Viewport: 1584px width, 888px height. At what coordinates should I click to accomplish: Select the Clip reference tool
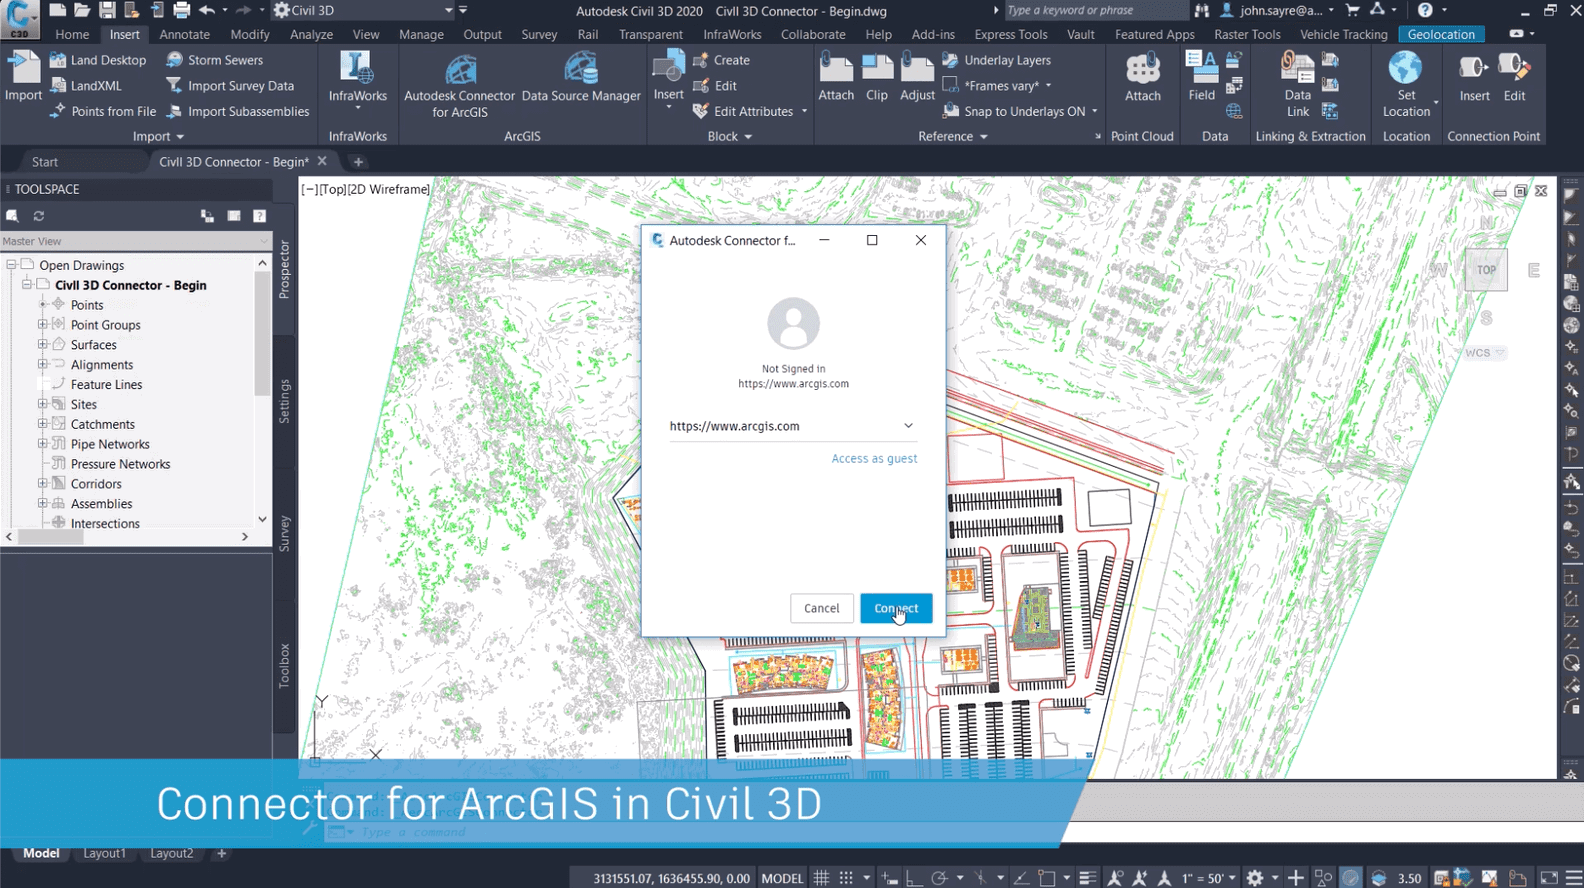tap(876, 70)
